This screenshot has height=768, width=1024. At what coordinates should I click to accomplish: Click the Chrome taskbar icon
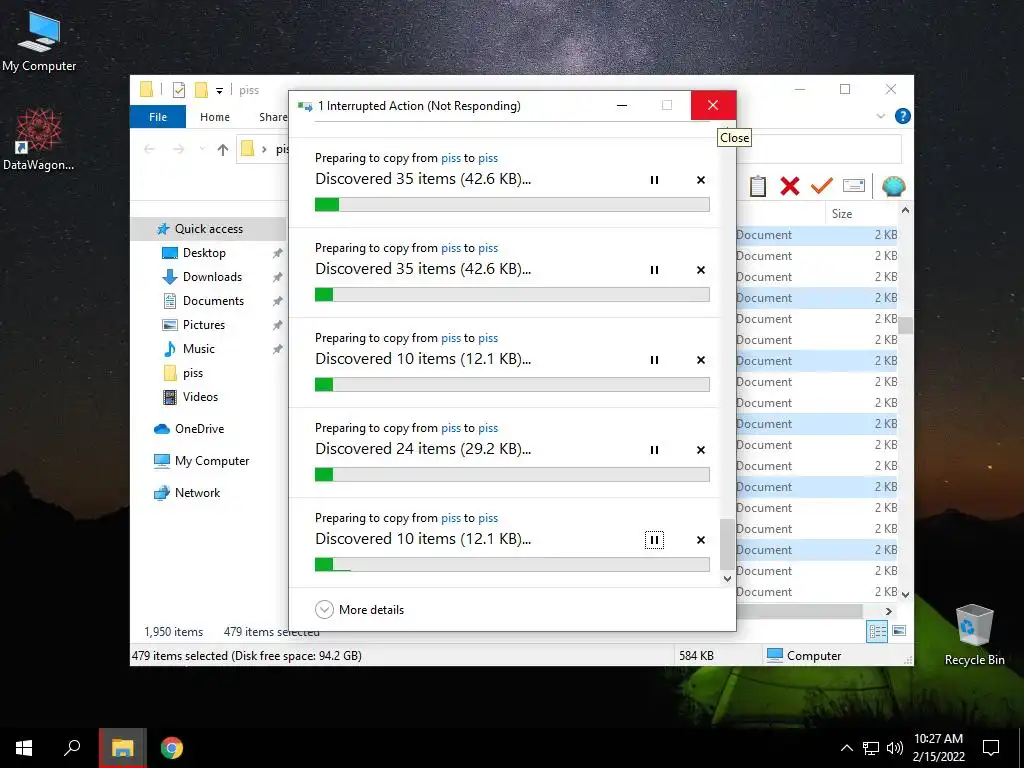172,748
